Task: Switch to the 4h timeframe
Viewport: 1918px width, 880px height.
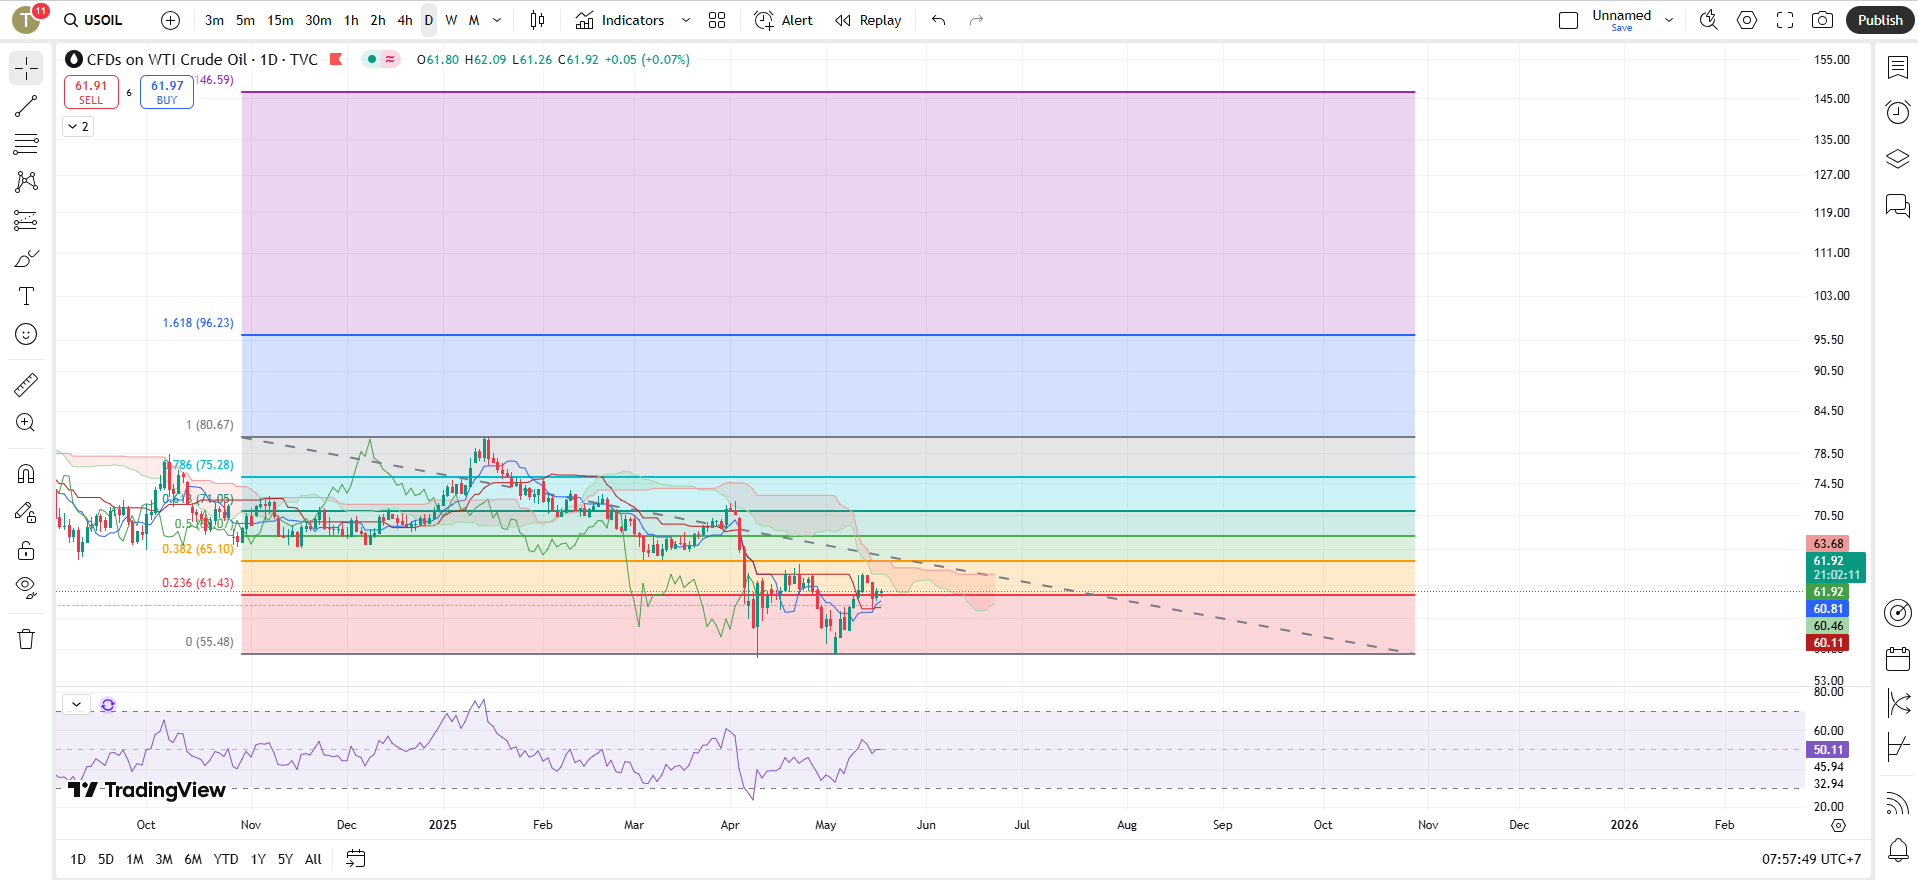Action: [404, 20]
